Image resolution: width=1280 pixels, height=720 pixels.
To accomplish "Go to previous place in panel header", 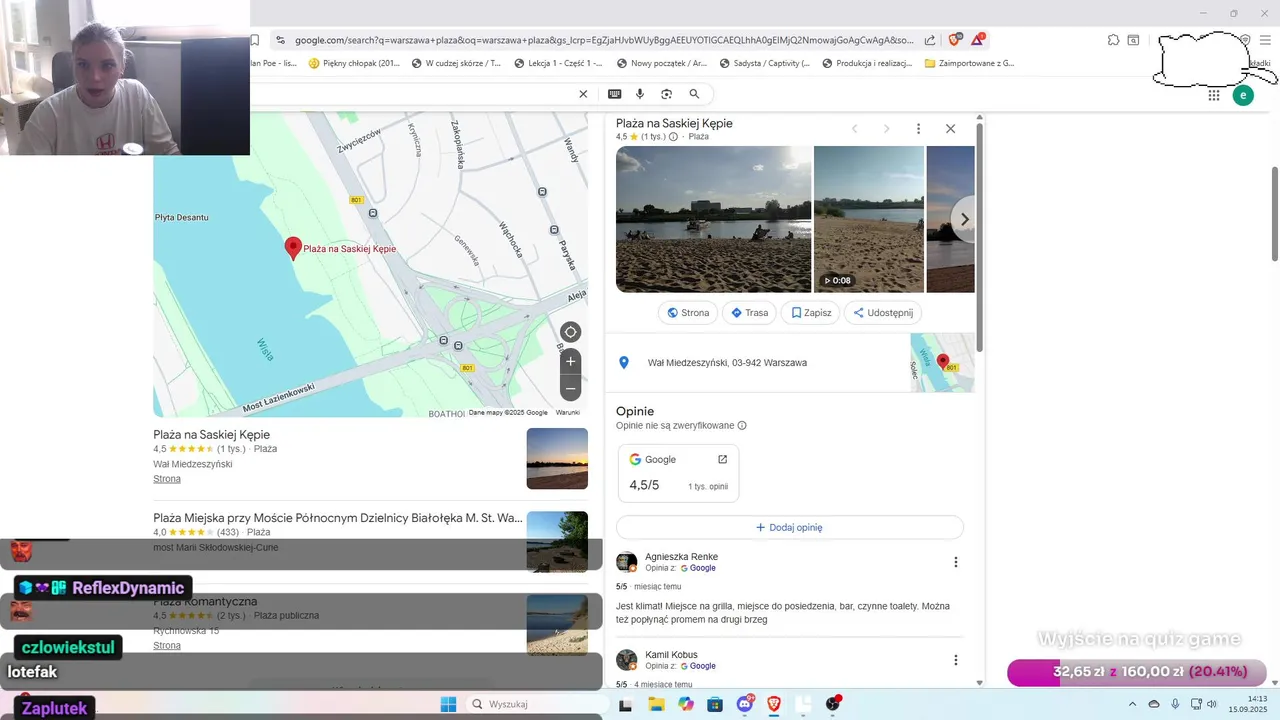I will coord(854,129).
